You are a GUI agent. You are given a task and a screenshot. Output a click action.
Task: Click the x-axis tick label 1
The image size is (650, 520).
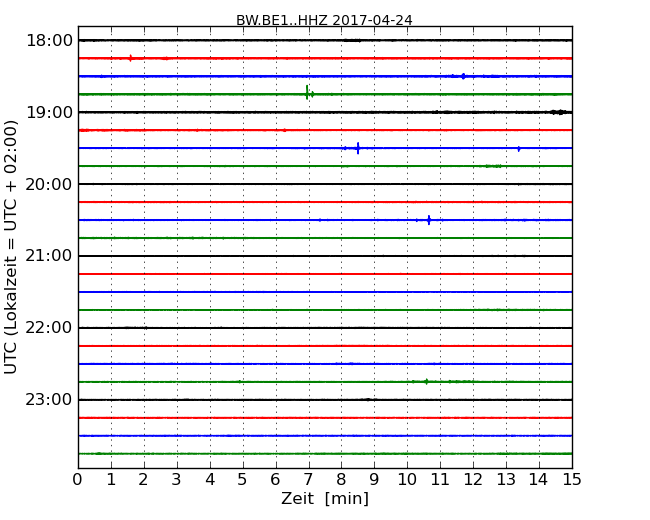(x=111, y=480)
